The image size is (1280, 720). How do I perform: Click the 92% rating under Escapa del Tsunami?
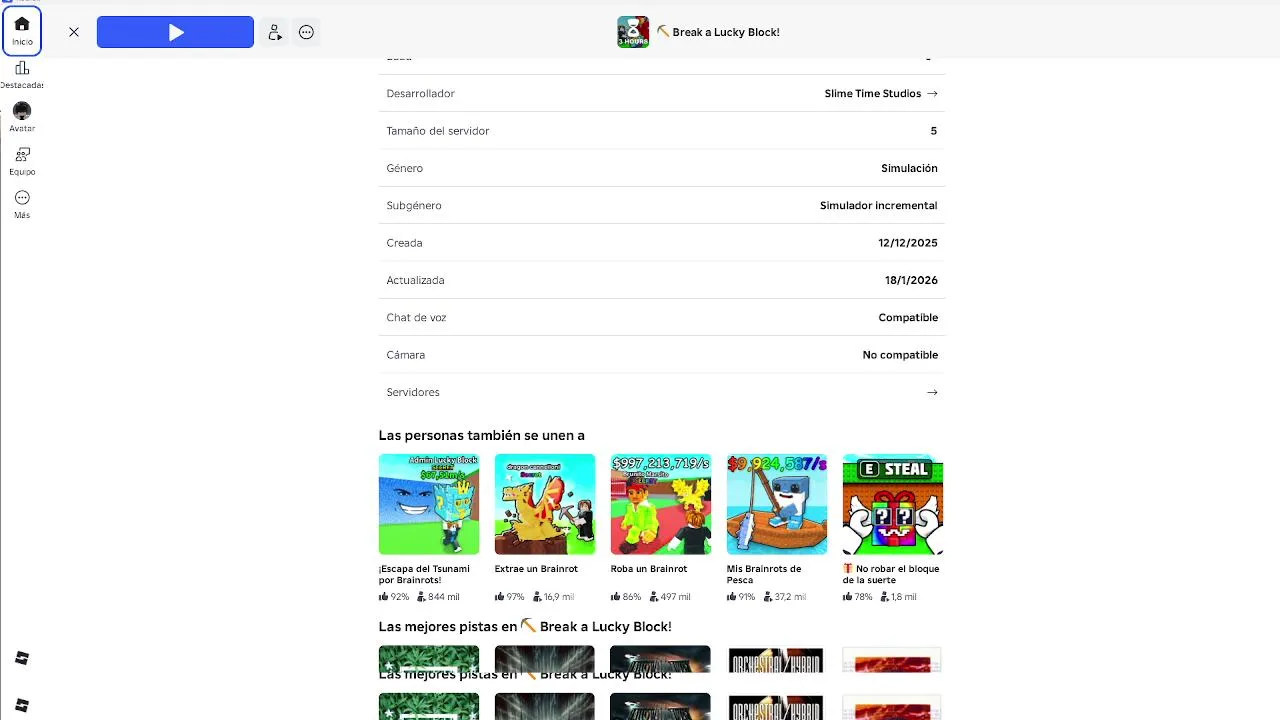tap(394, 597)
